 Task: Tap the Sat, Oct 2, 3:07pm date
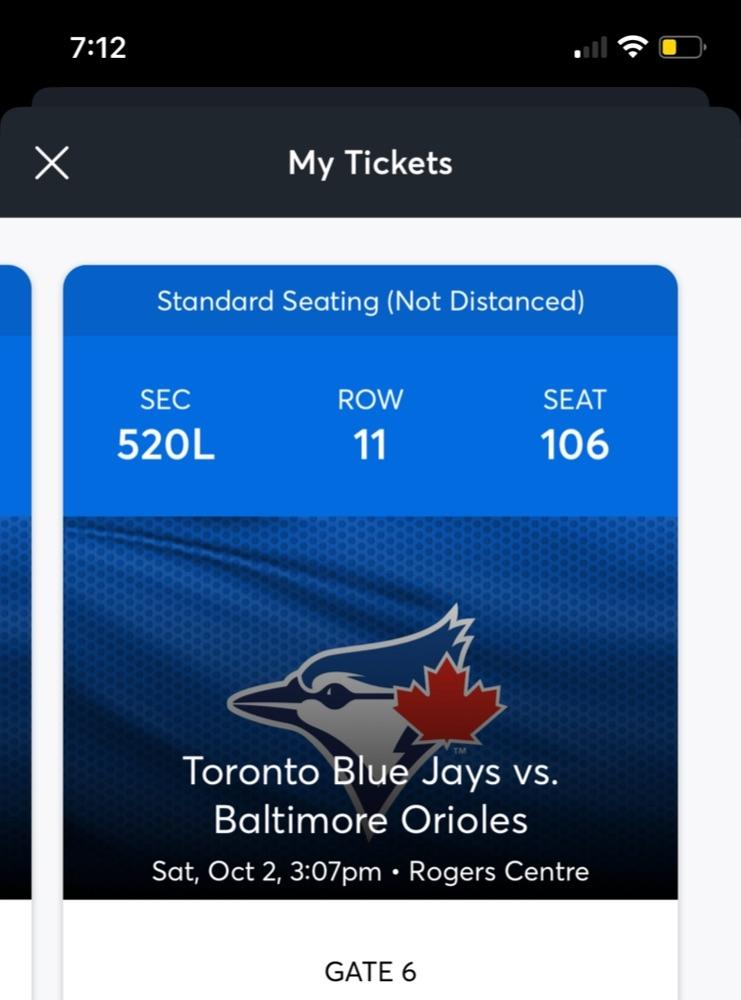pos(266,871)
